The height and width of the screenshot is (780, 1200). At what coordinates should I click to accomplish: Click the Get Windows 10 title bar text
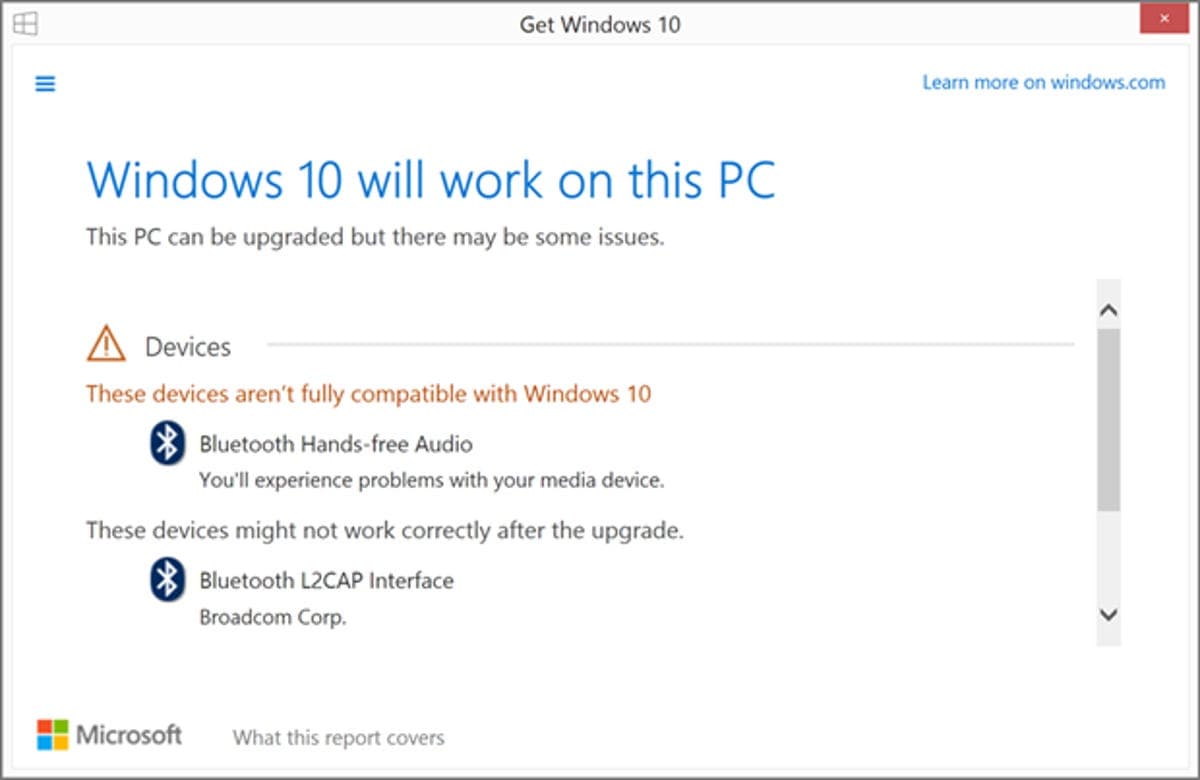pyautogui.click(x=600, y=24)
